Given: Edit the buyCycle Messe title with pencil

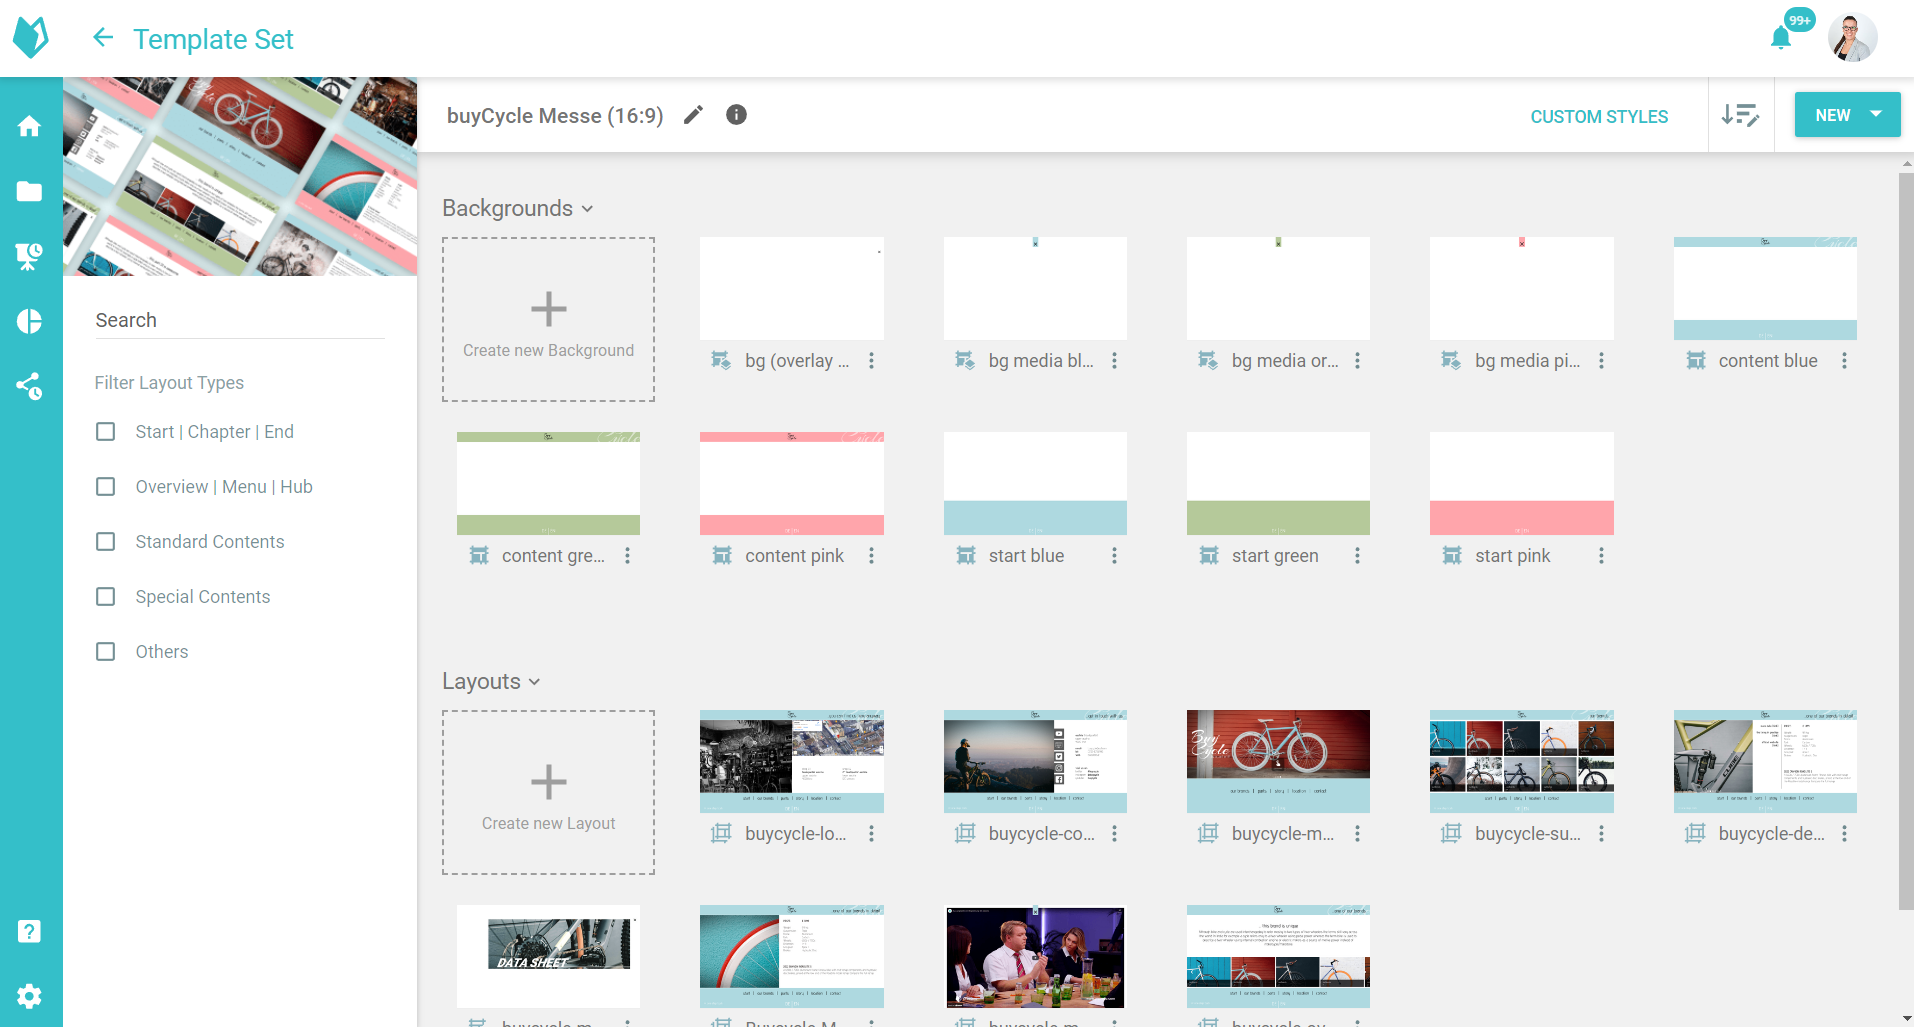Looking at the screenshot, I should [x=693, y=115].
